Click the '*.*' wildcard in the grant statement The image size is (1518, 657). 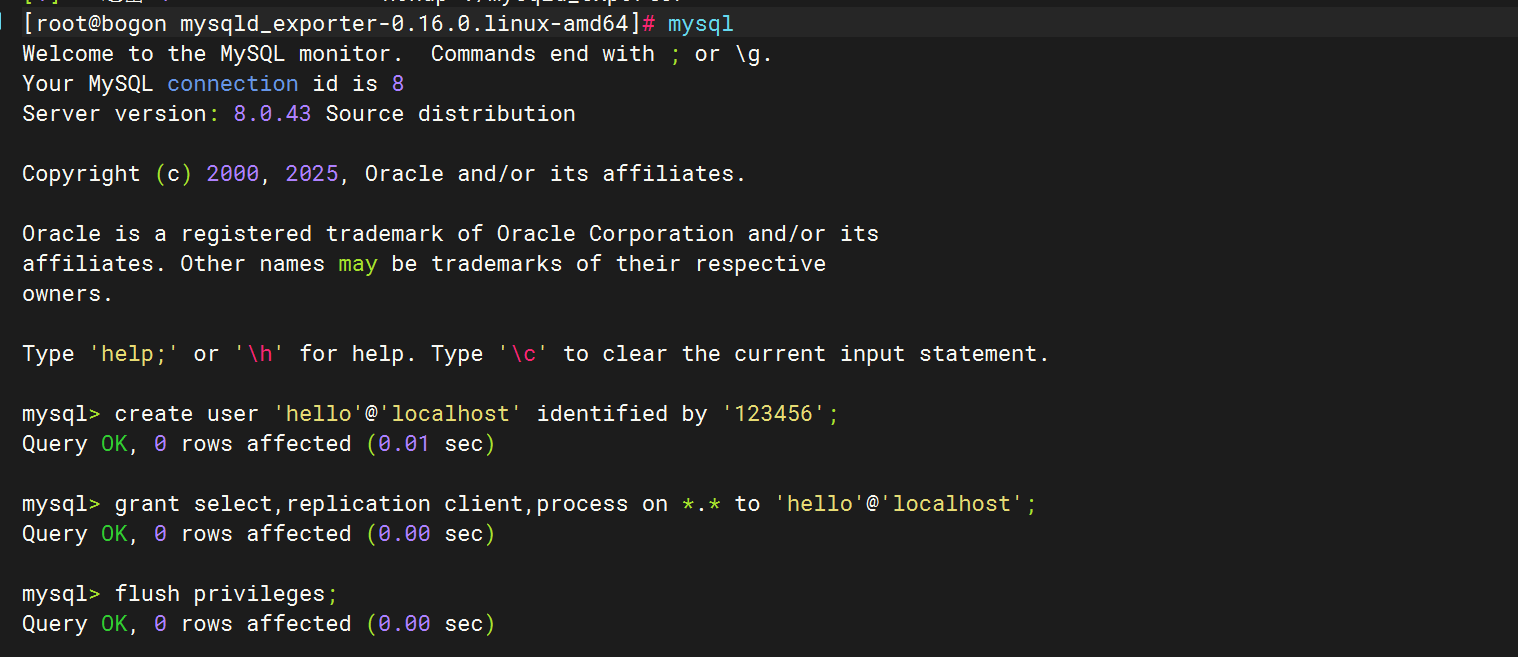click(701, 504)
